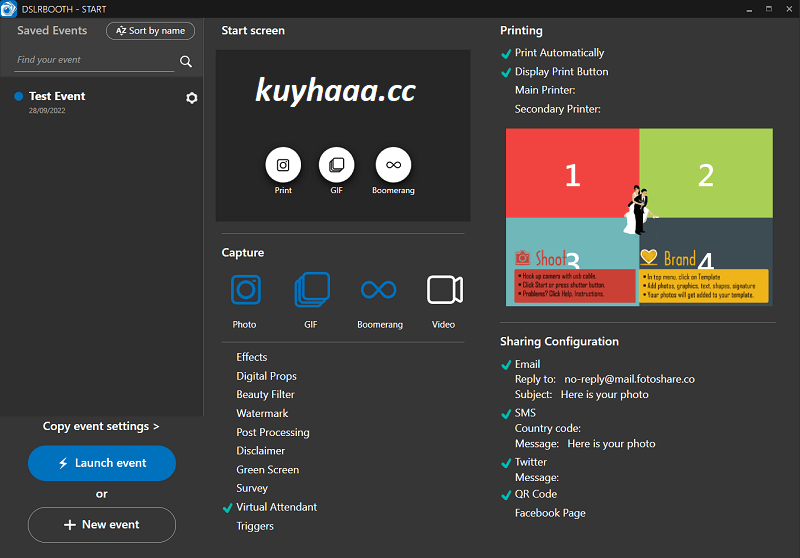The image size is (800, 558).
Task: Click the Capture section heading
Action: point(243,252)
